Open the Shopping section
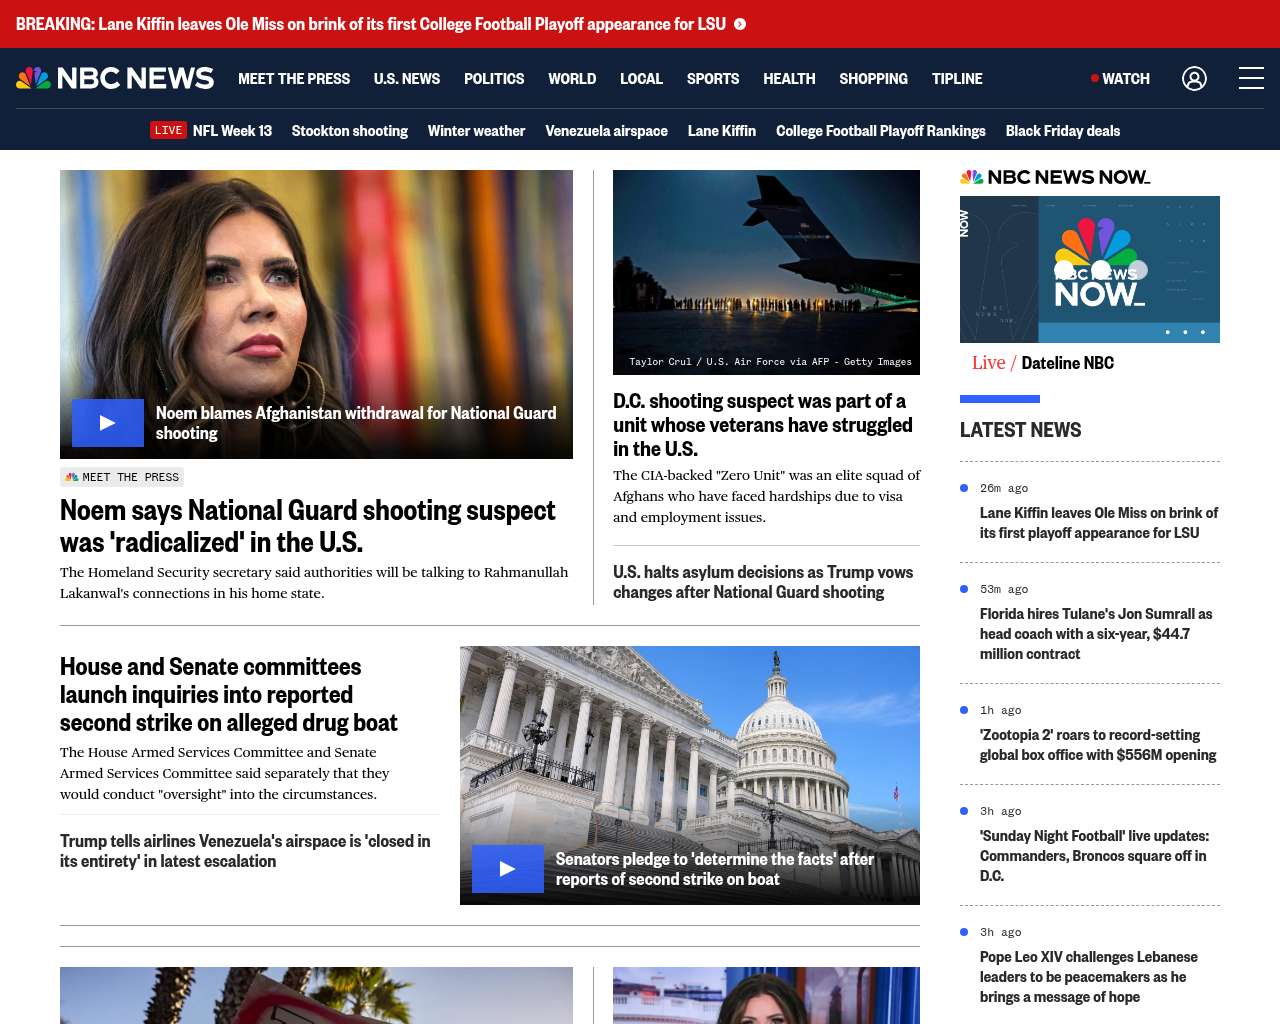1280x1024 pixels. [x=874, y=78]
